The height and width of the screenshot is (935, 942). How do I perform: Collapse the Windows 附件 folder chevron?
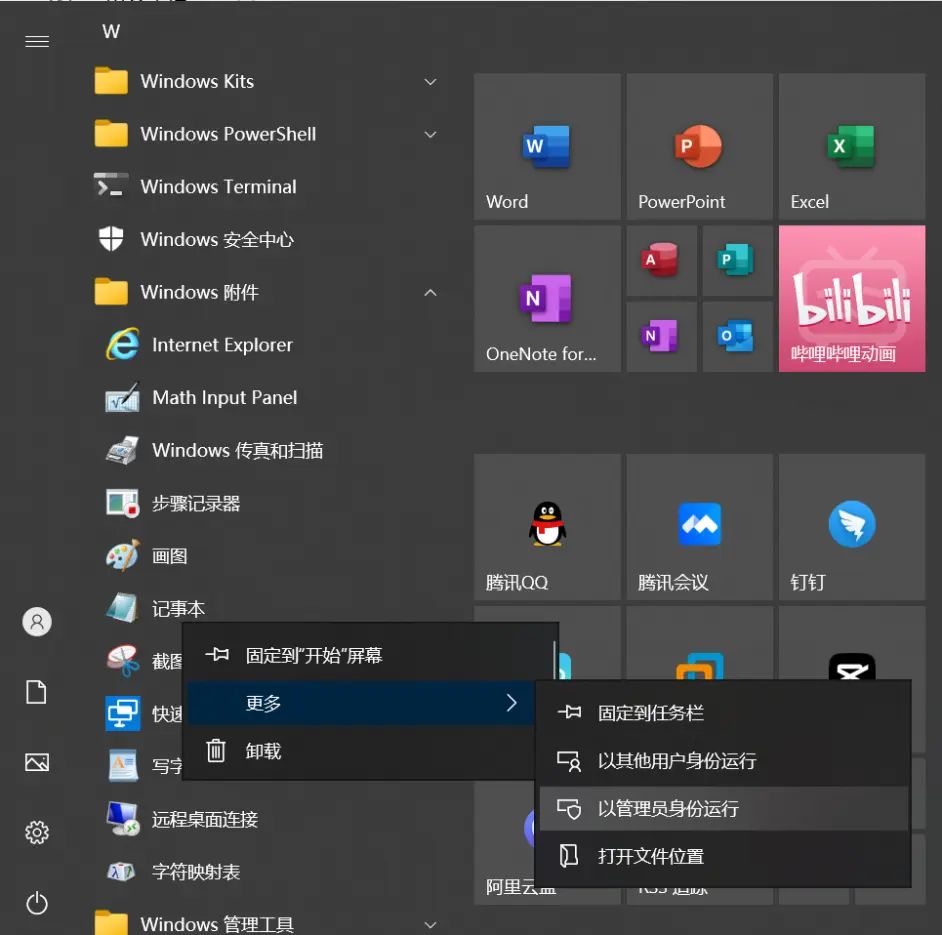pos(430,293)
